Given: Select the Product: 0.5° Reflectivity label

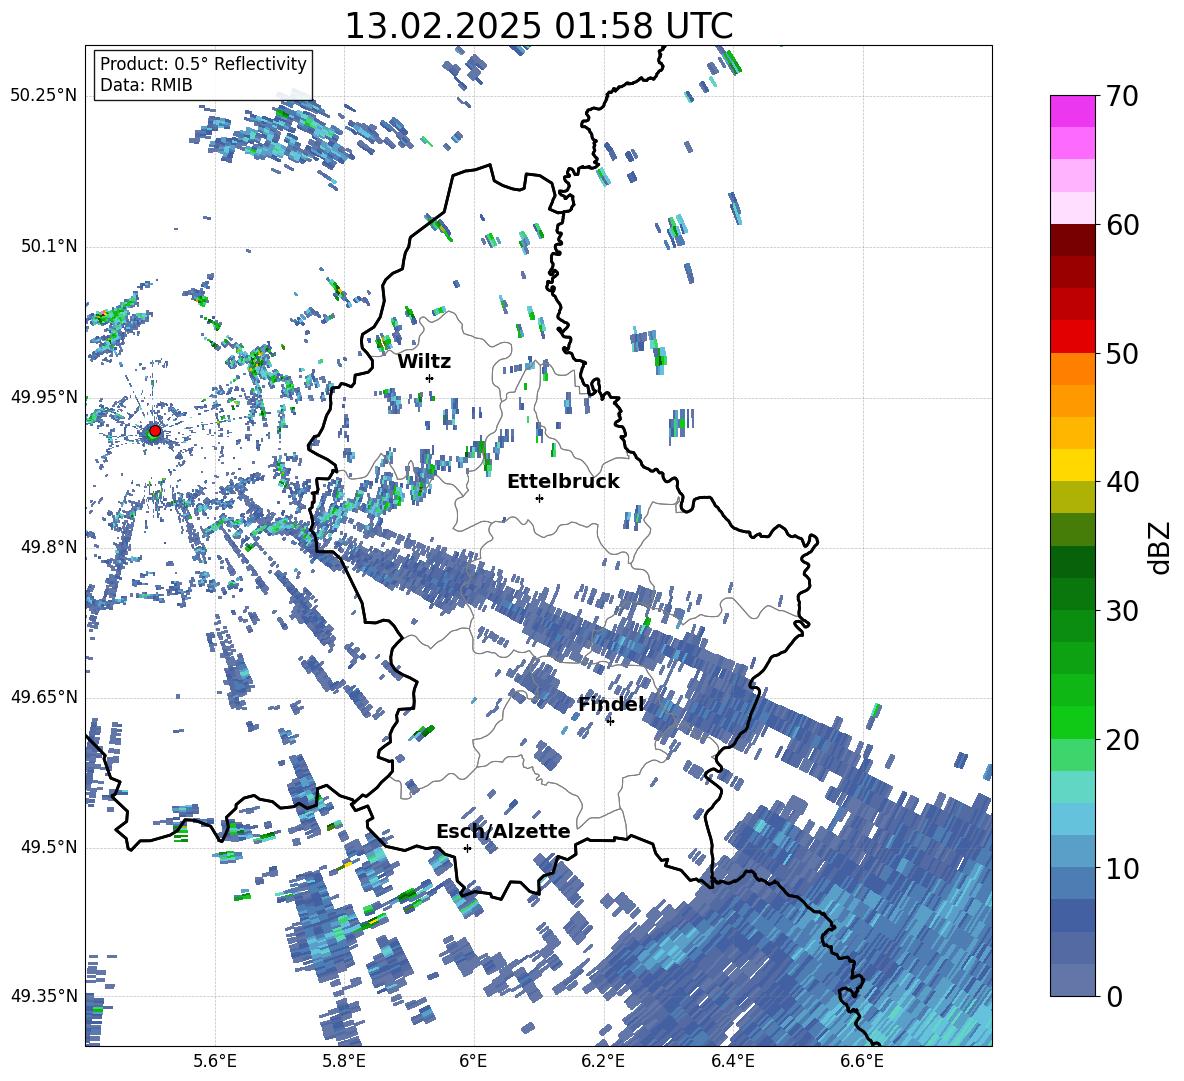Looking at the screenshot, I should (x=203, y=63).
